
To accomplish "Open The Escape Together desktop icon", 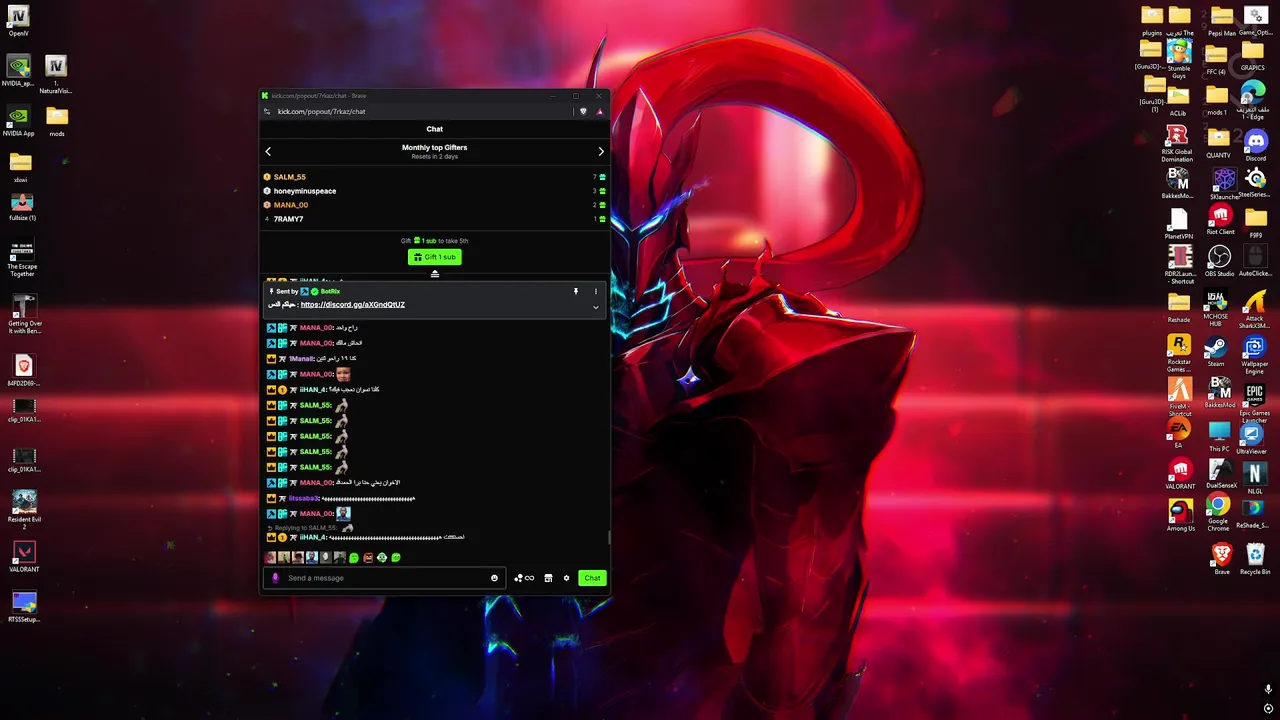I will coord(21,258).
